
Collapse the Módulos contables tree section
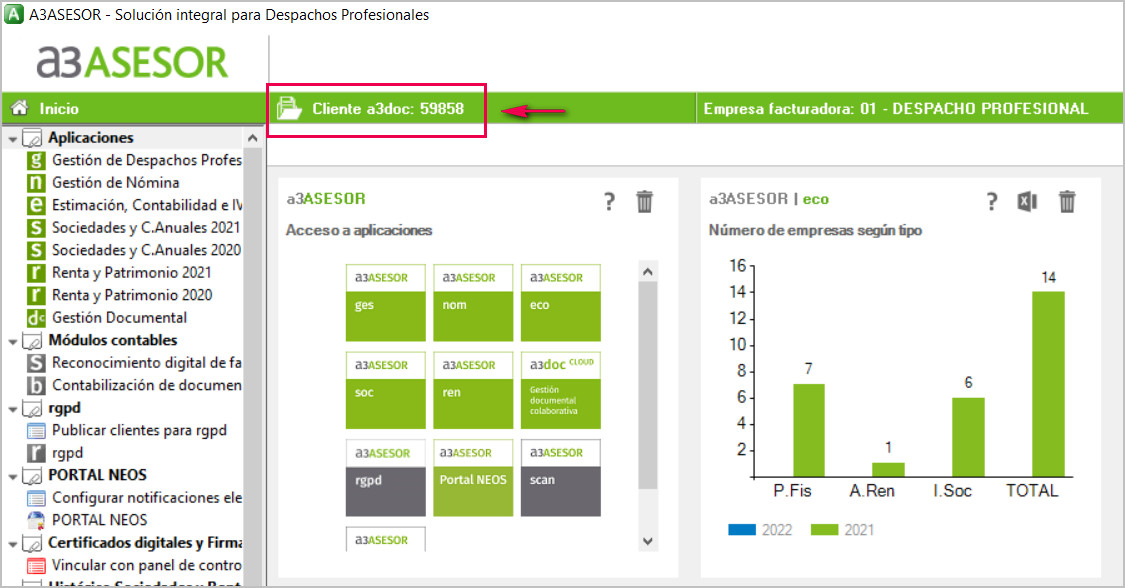tap(13, 341)
